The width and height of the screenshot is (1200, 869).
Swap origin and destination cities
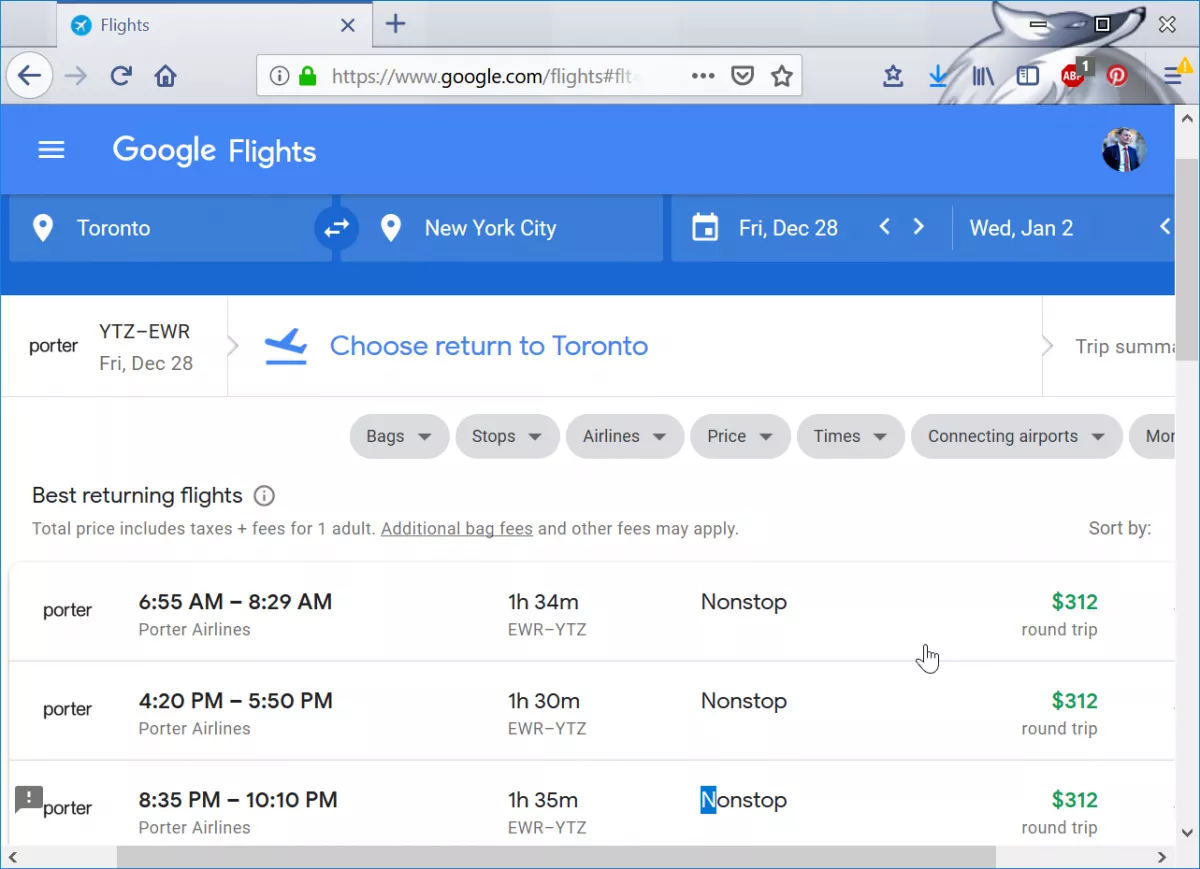click(x=336, y=228)
